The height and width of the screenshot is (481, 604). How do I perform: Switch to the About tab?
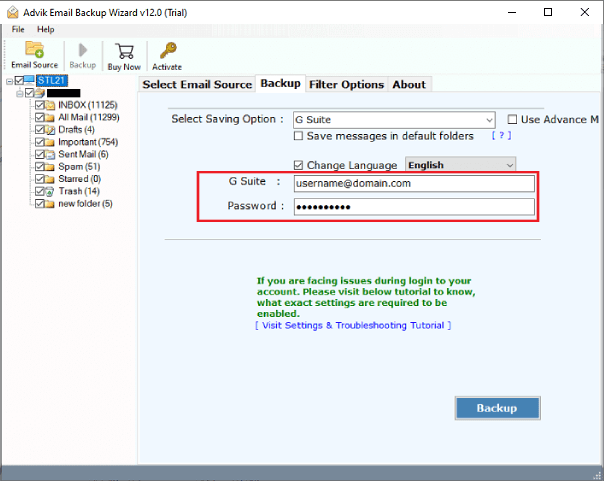tap(409, 84)
